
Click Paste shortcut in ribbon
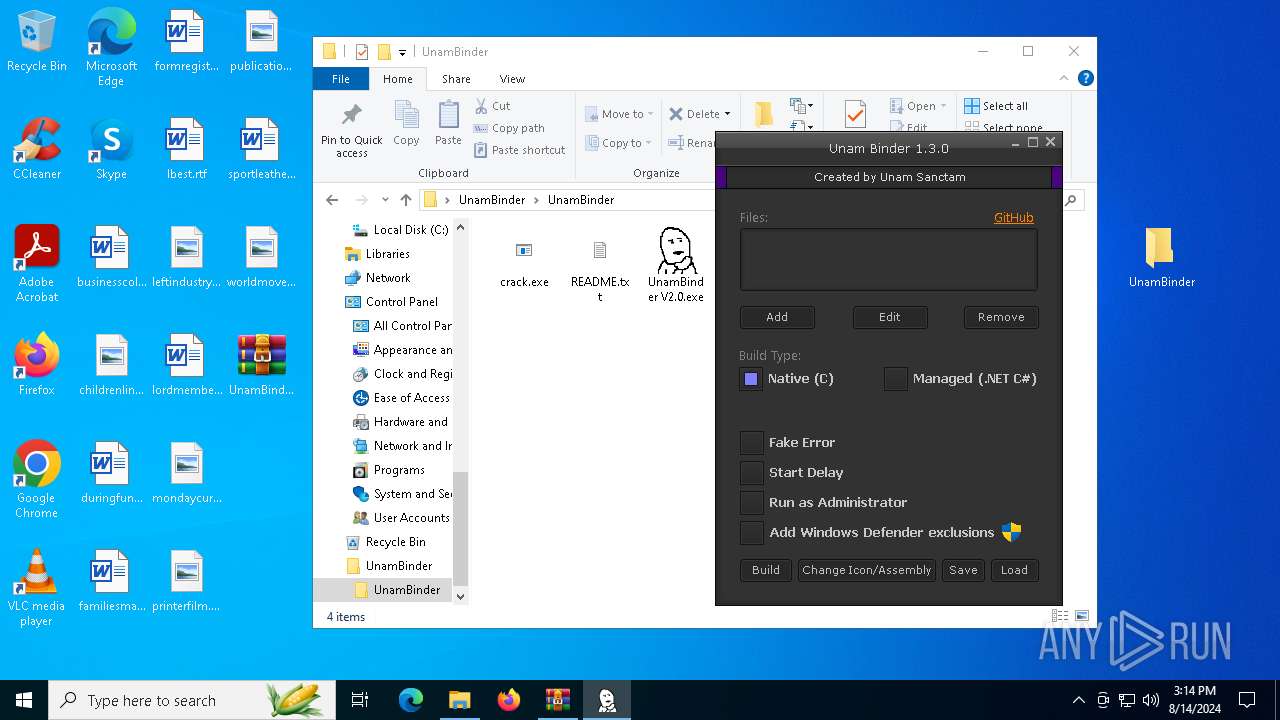tap(520, 150)
